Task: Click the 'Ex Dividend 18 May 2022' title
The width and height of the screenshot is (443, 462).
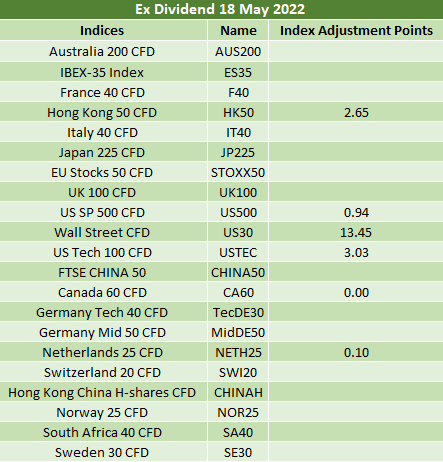Action: 220,9
